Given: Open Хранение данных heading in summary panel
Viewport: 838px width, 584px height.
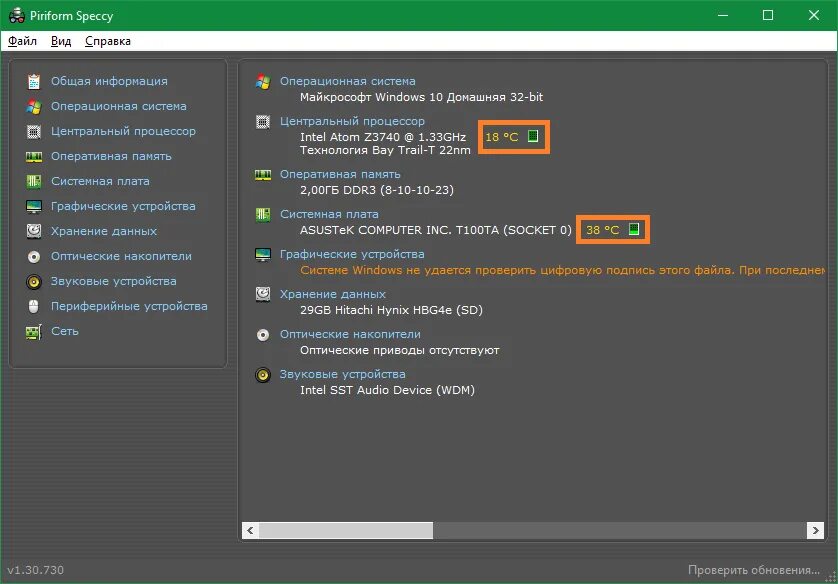Looking at the screenshot, I should tap(332, 294).
